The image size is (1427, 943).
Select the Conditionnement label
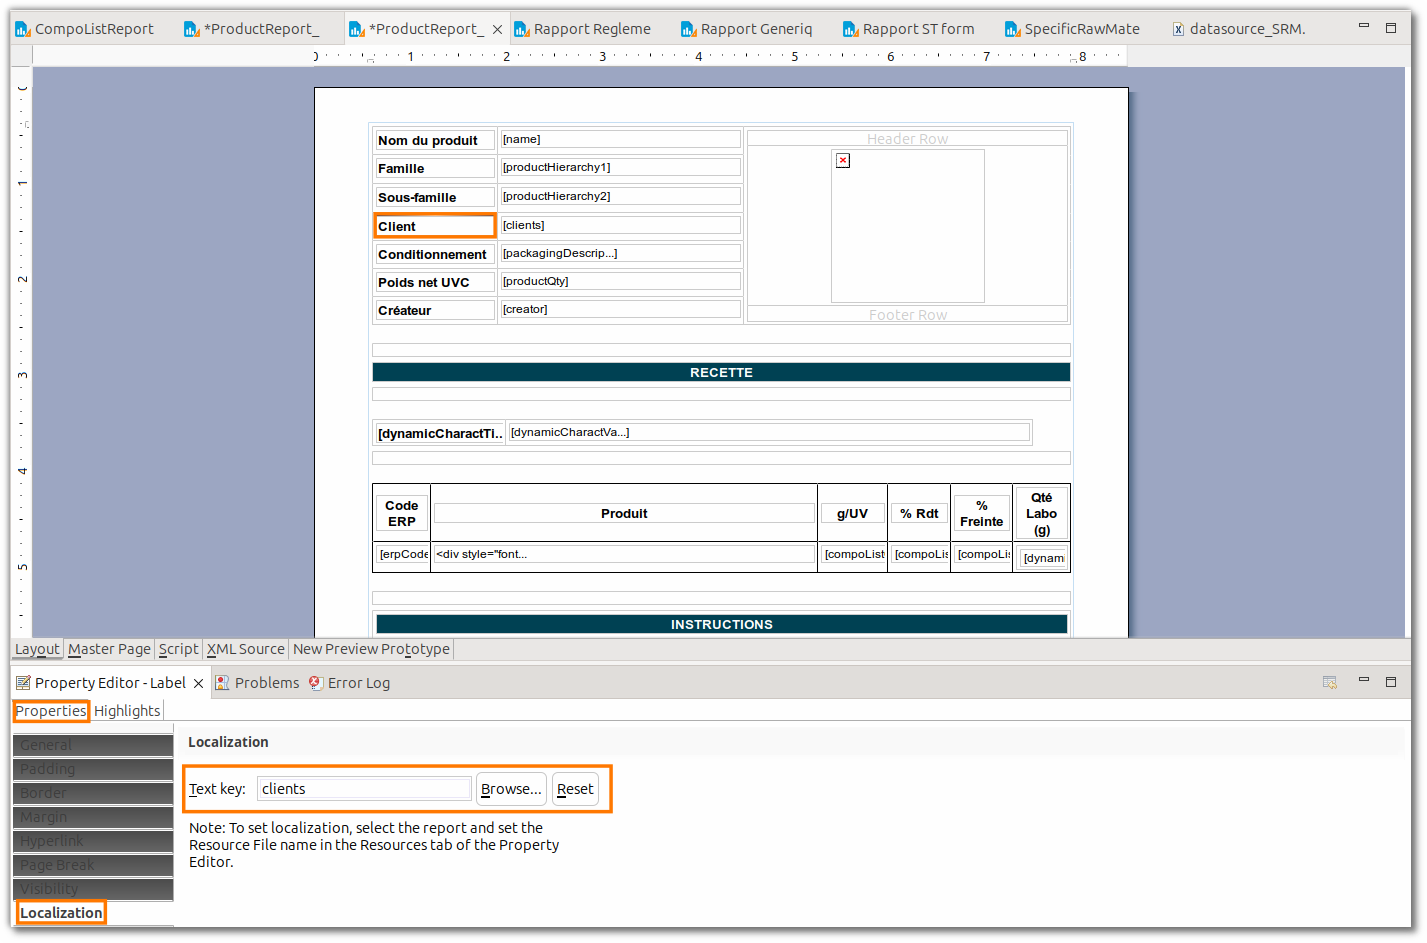435,255
